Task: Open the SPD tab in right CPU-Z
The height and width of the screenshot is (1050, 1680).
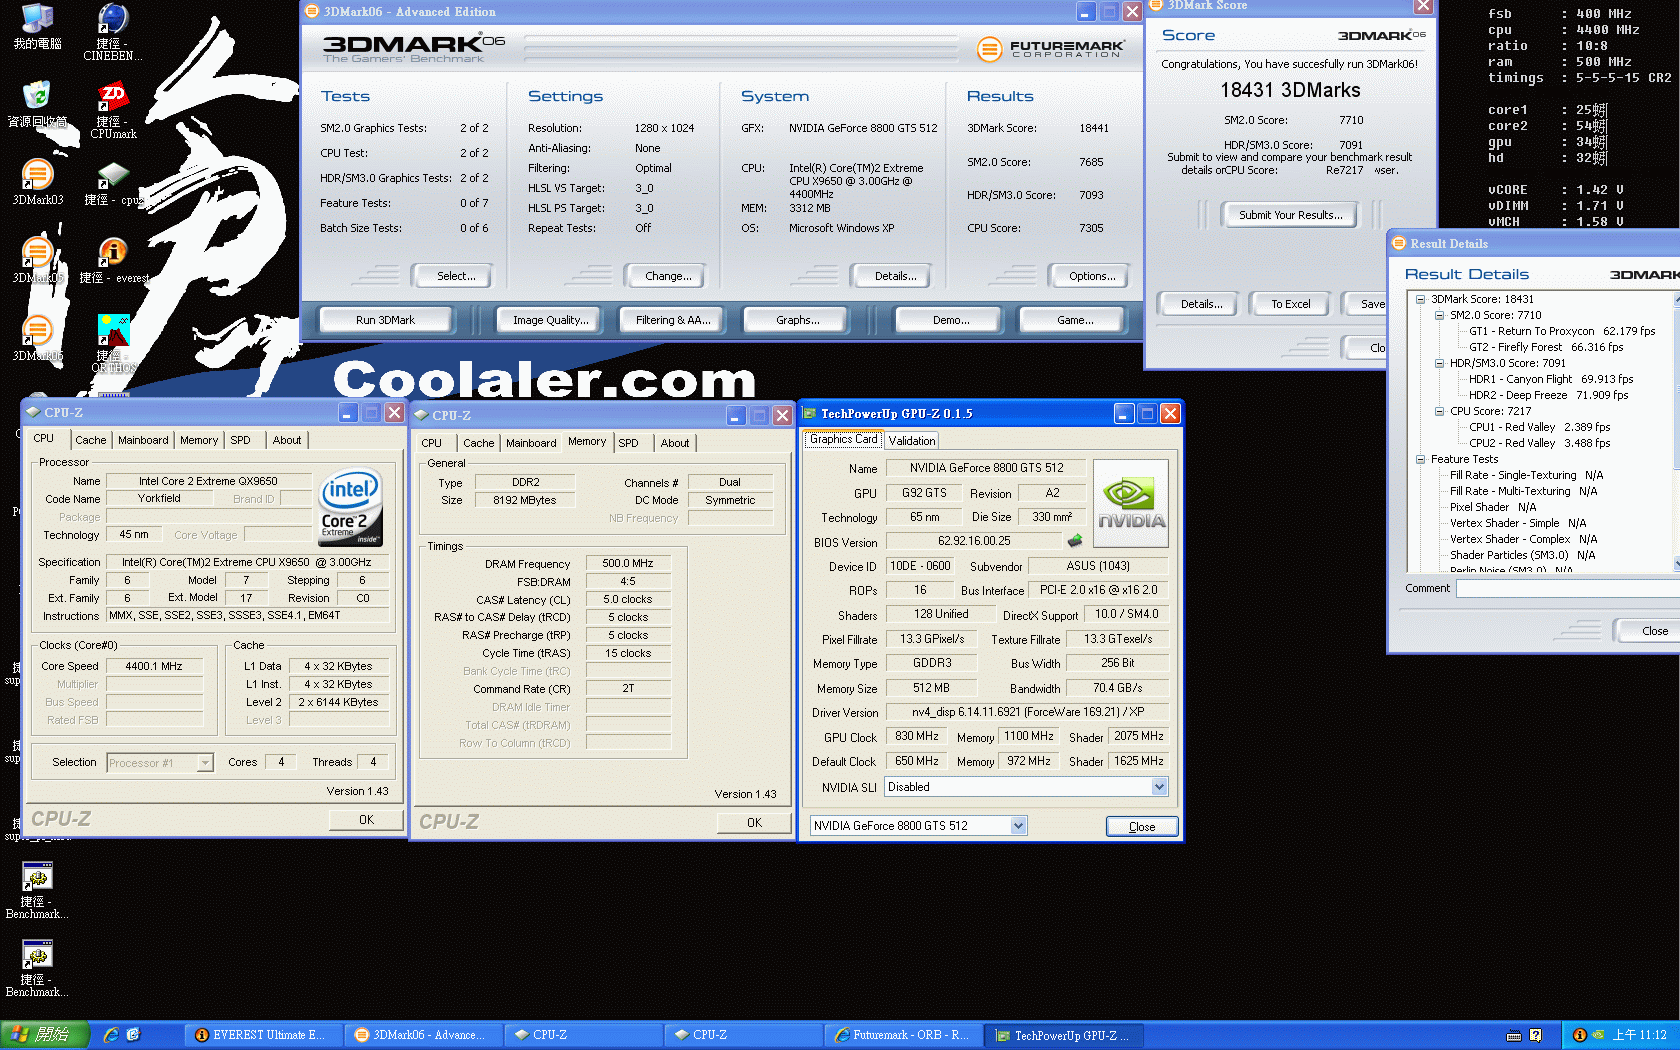Action: [628, 443]
